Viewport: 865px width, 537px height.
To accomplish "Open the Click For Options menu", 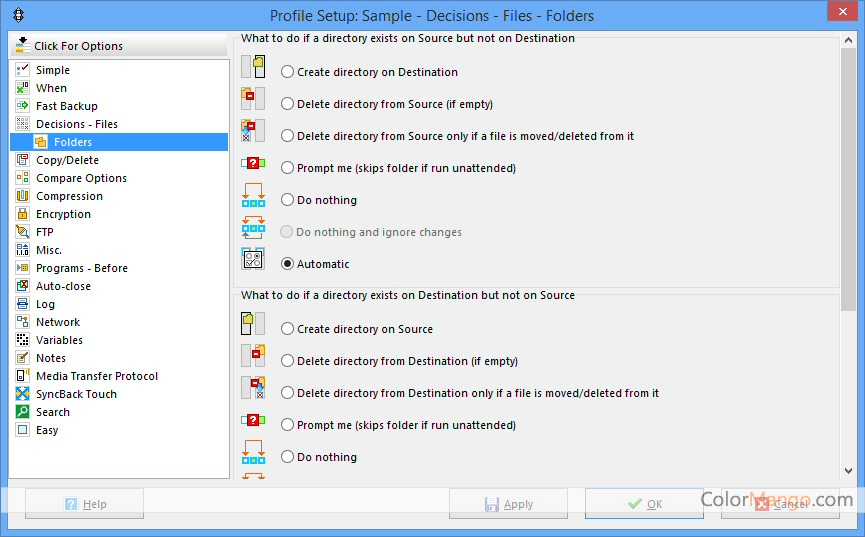I will pyautogui.click(x=119, y=46).
